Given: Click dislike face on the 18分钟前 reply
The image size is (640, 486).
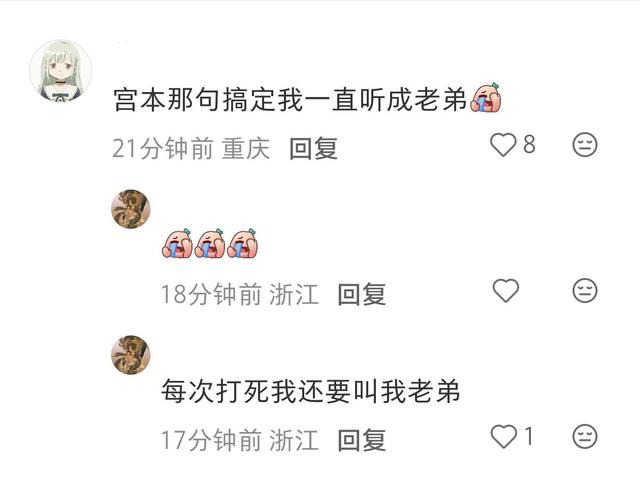Looking at the screenshot, I should tap(585, 291).
